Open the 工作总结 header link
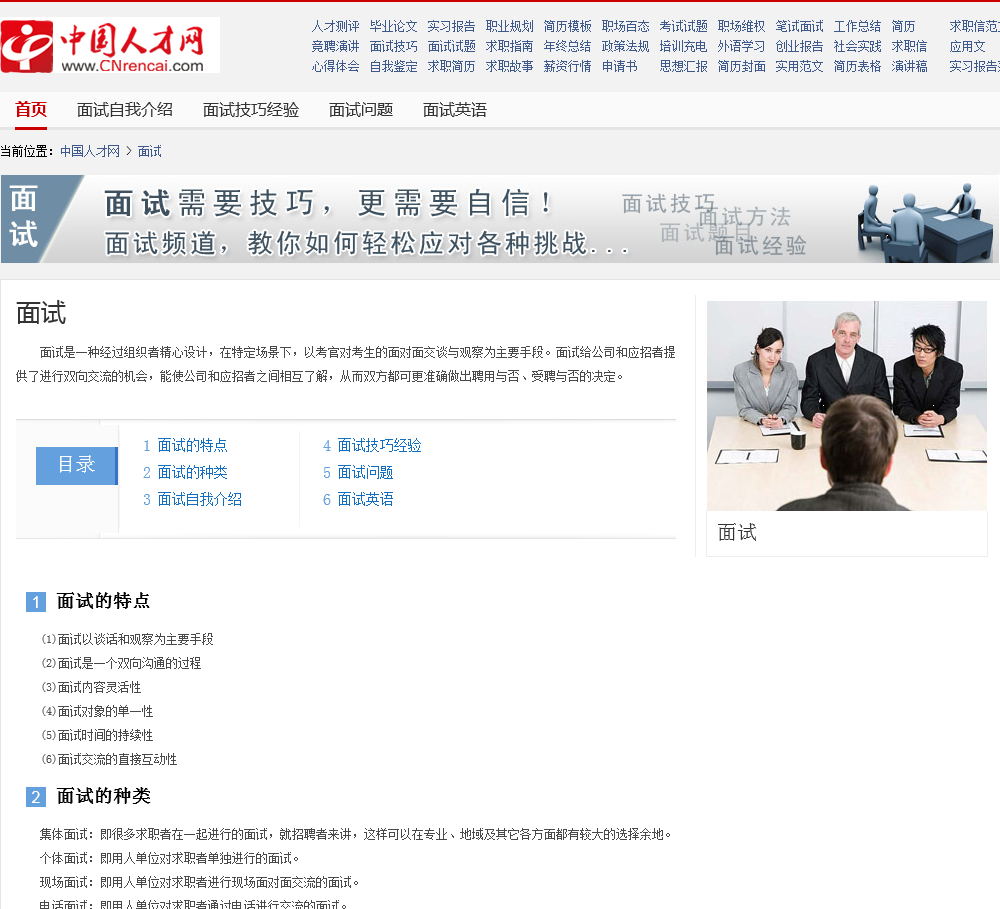The width and height of the screenshot is (1000, 909). click(x=858, y=26)
